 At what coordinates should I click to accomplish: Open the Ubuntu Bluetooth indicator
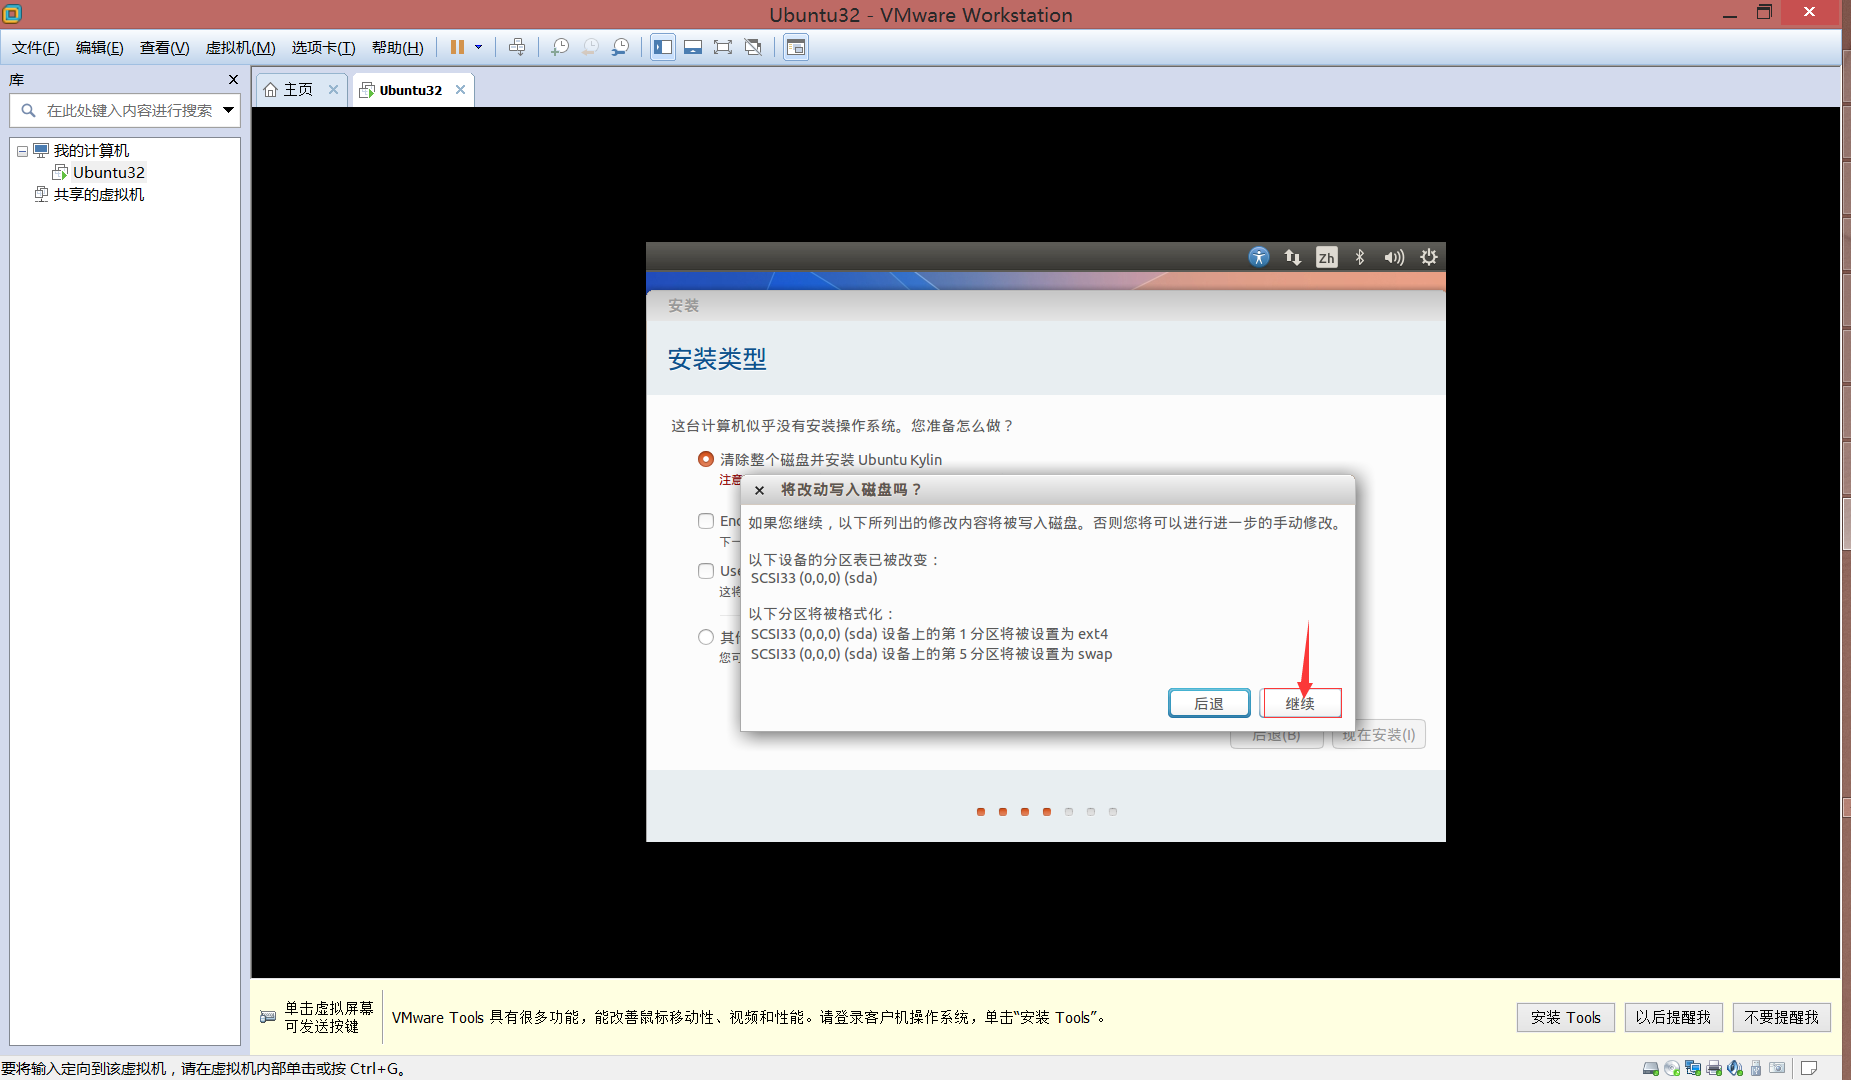[1360, 257]
